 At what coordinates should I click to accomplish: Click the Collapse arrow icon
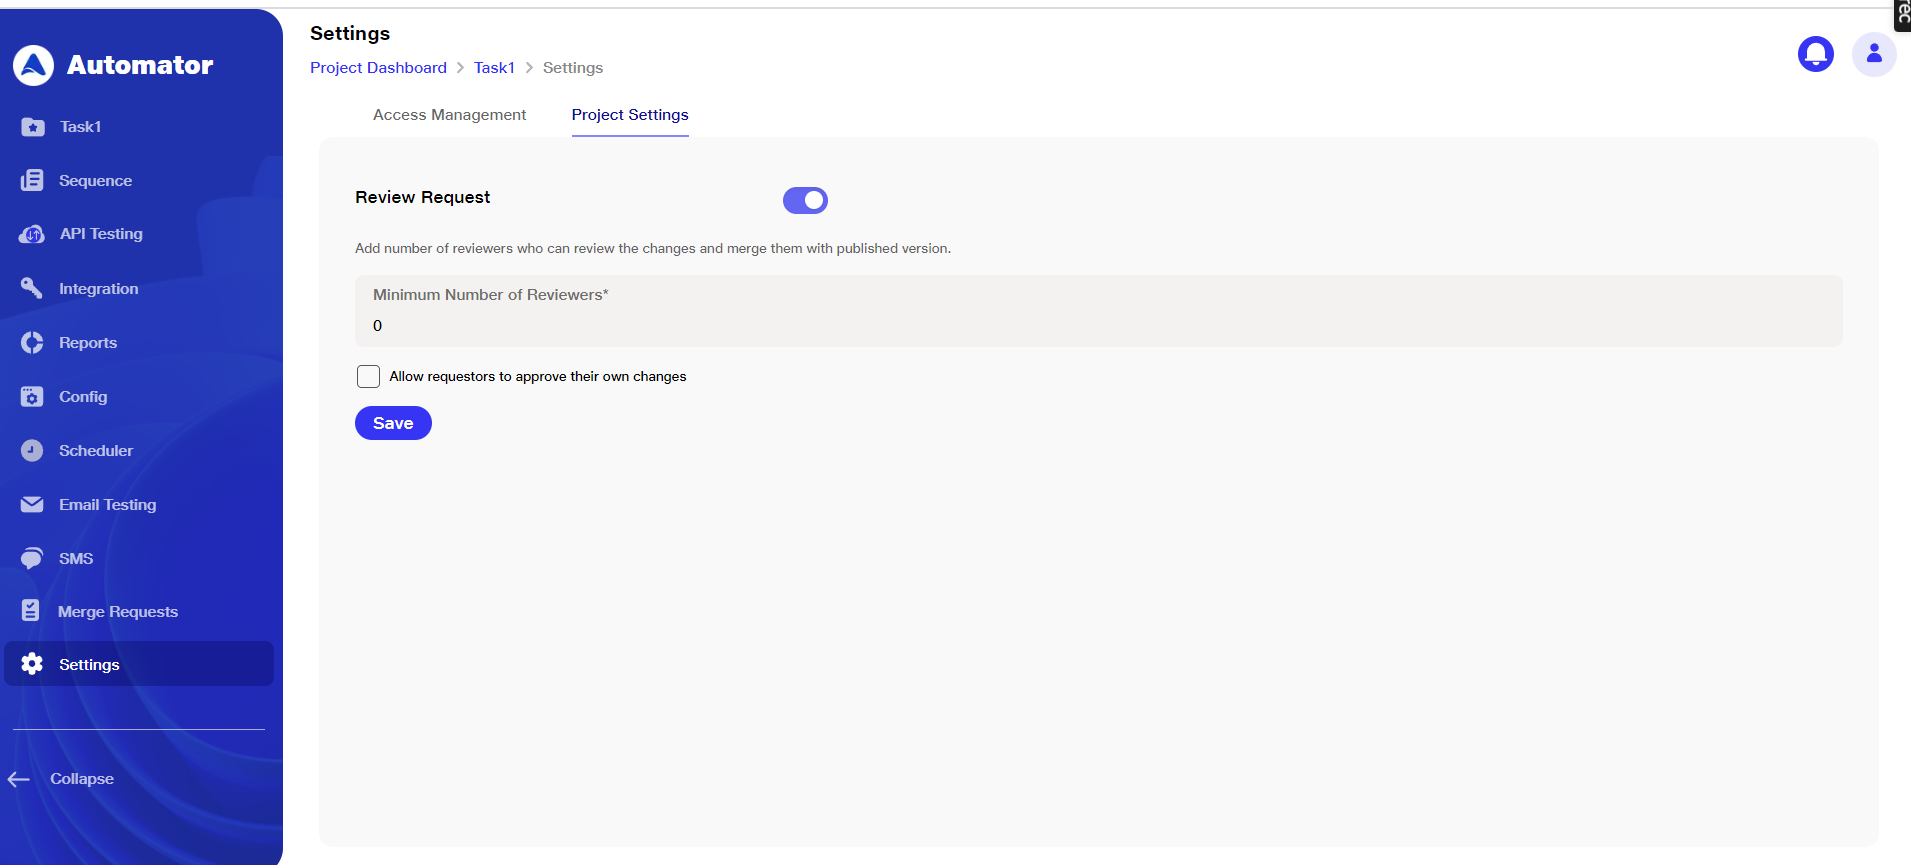[19, 779]
